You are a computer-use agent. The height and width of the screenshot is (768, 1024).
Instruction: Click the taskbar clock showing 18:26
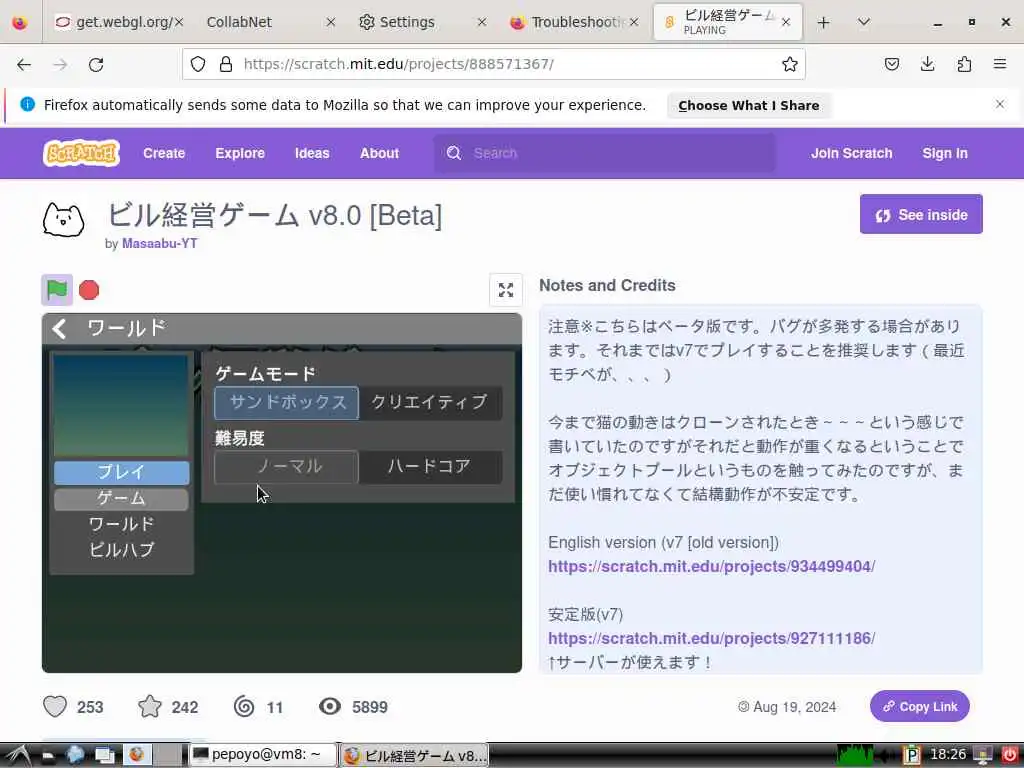pyautogui.click(x=948, y=755)
